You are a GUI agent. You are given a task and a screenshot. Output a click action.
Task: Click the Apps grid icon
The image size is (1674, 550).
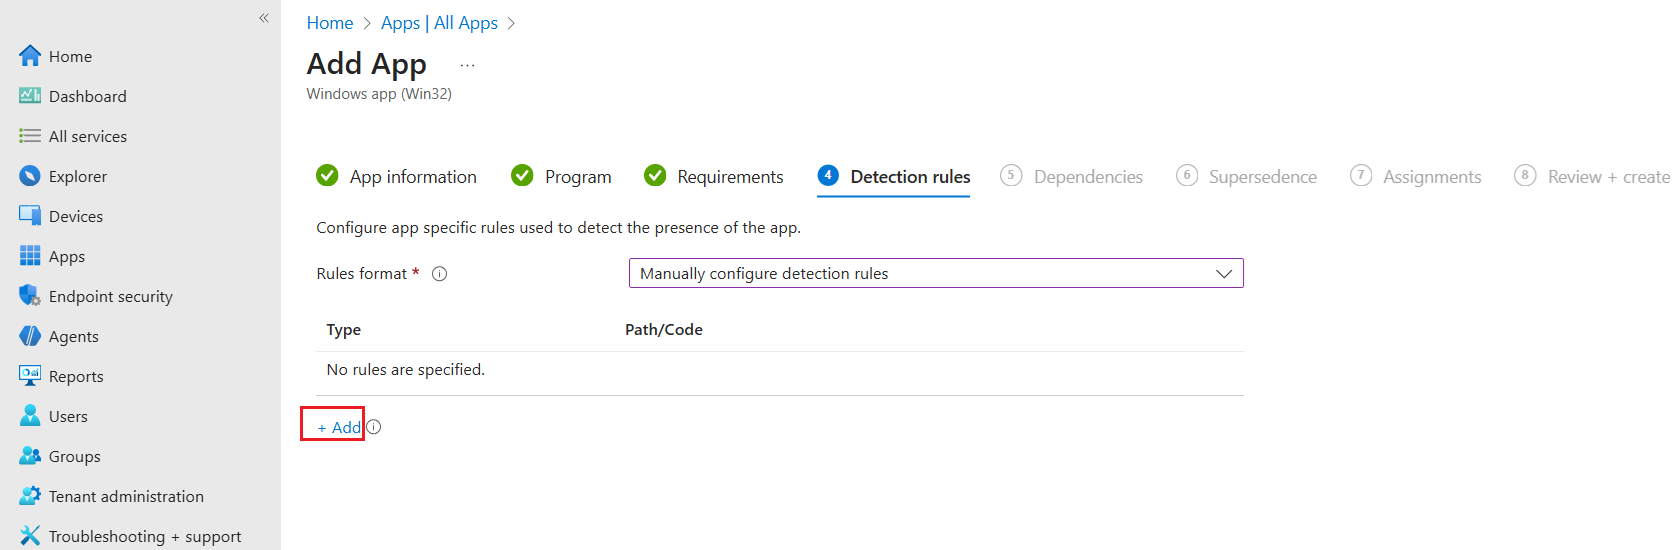pos(30,256)
